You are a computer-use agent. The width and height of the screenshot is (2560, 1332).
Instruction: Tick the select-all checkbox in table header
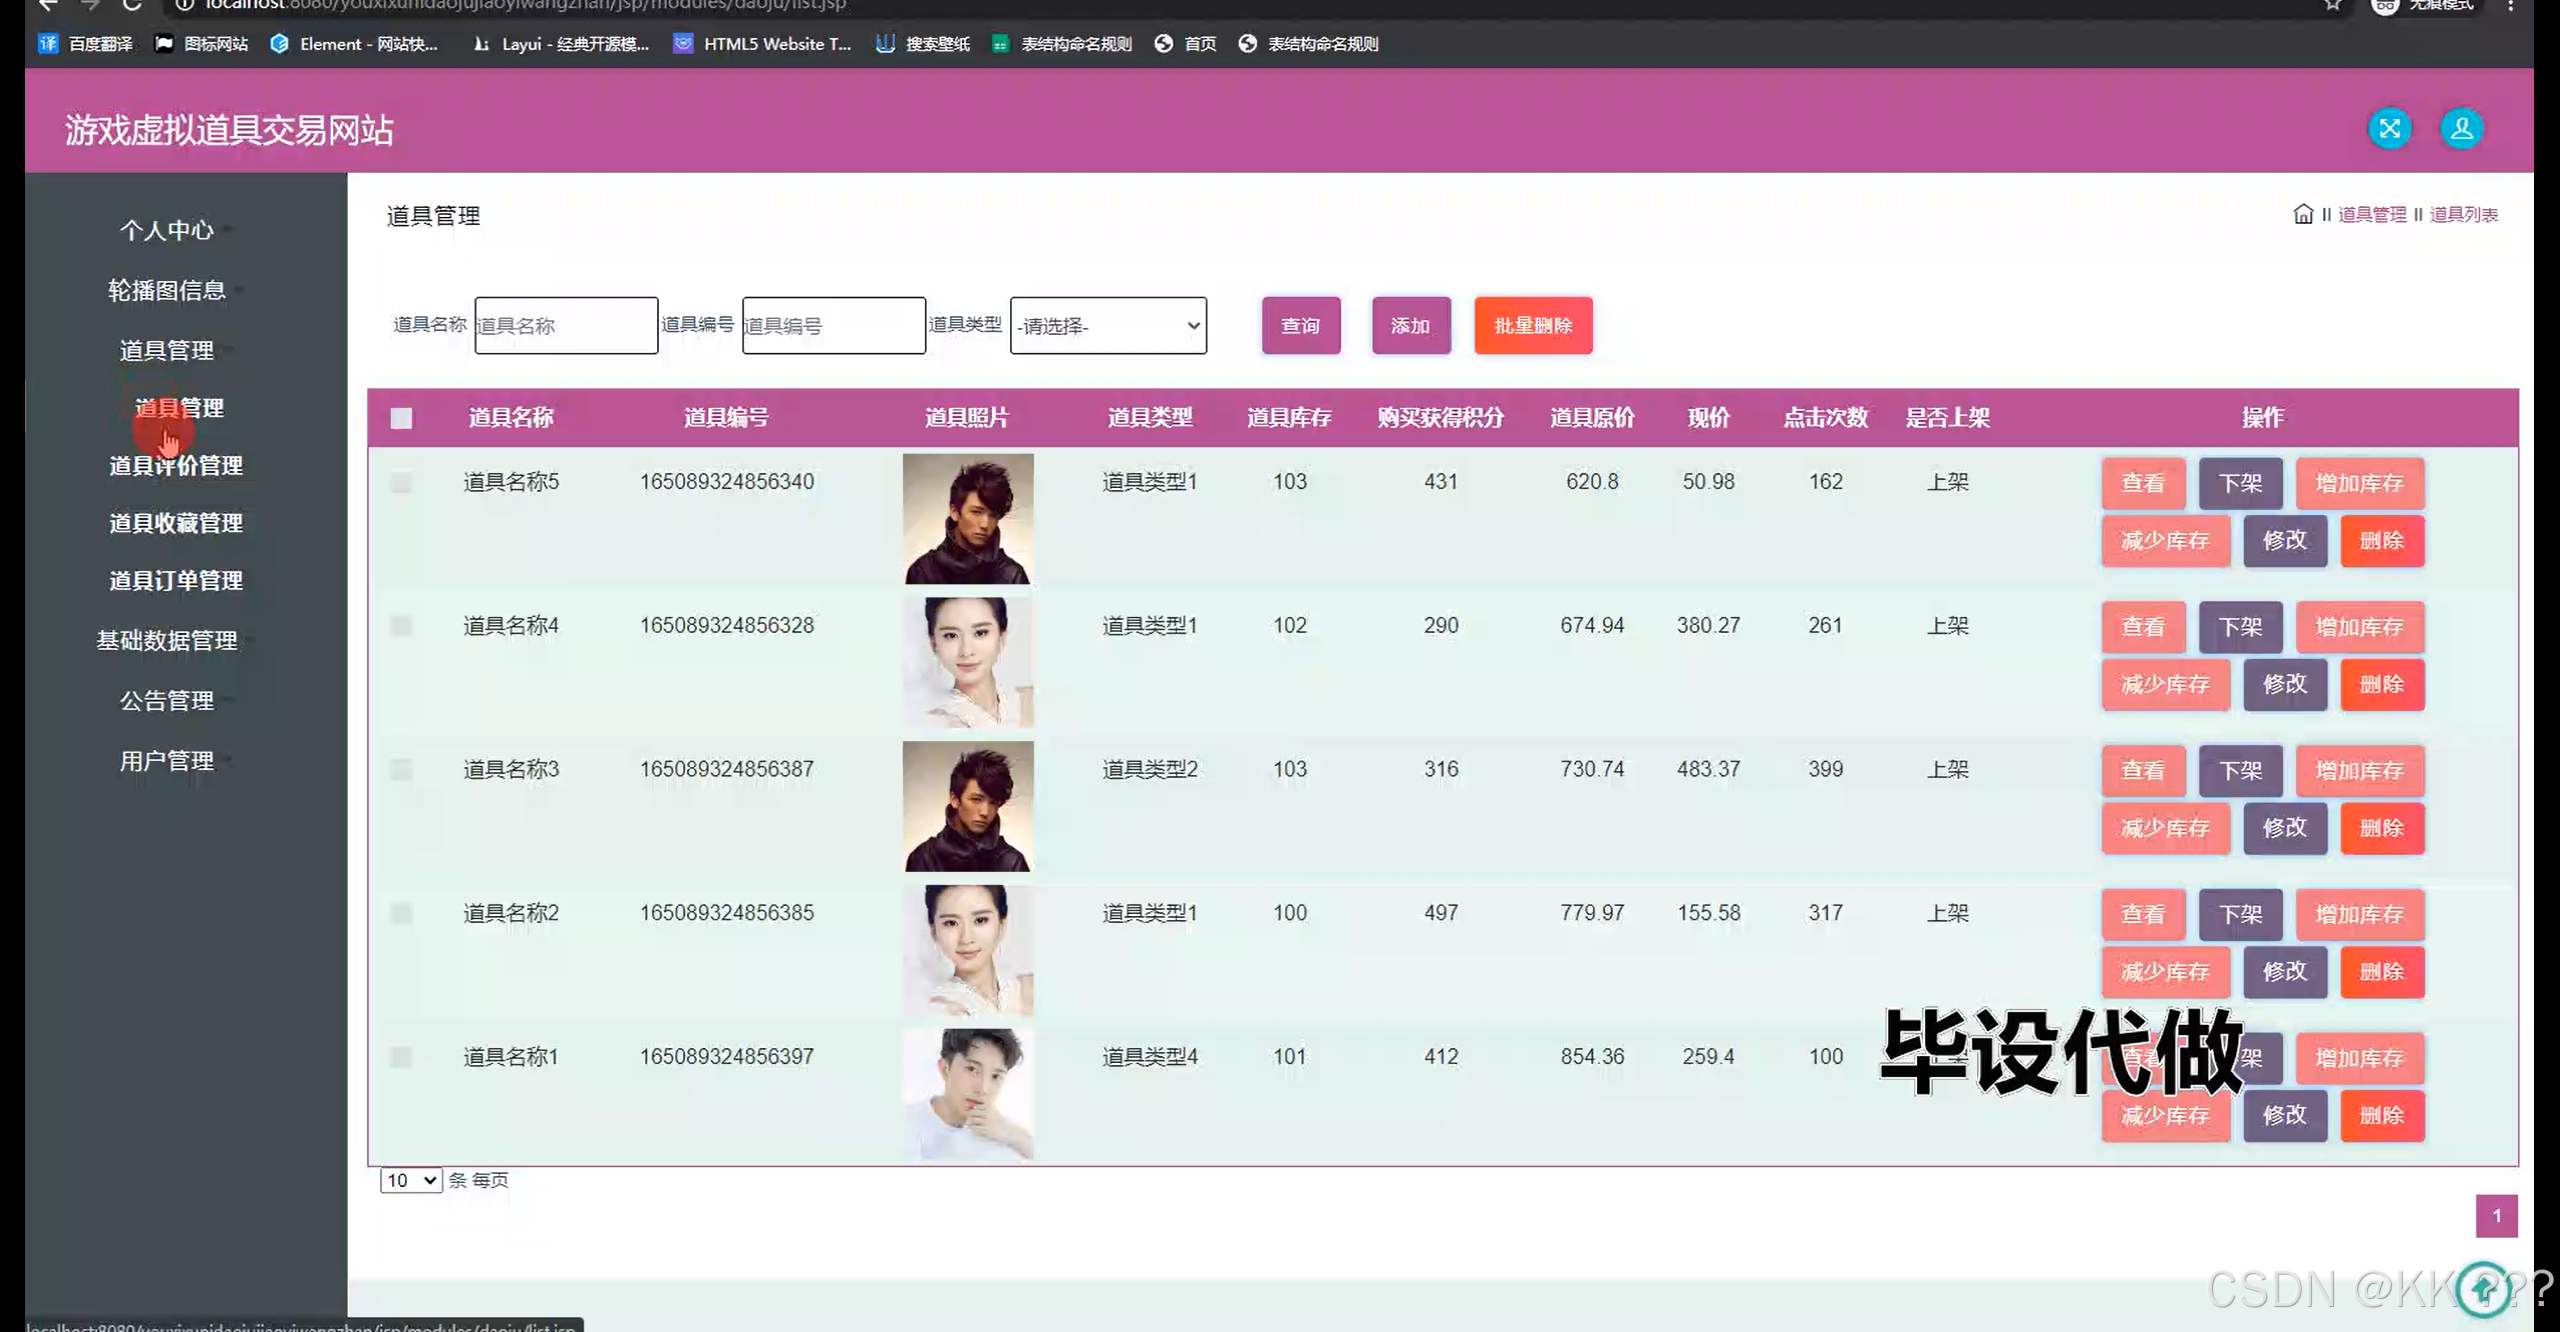(401, 418)
